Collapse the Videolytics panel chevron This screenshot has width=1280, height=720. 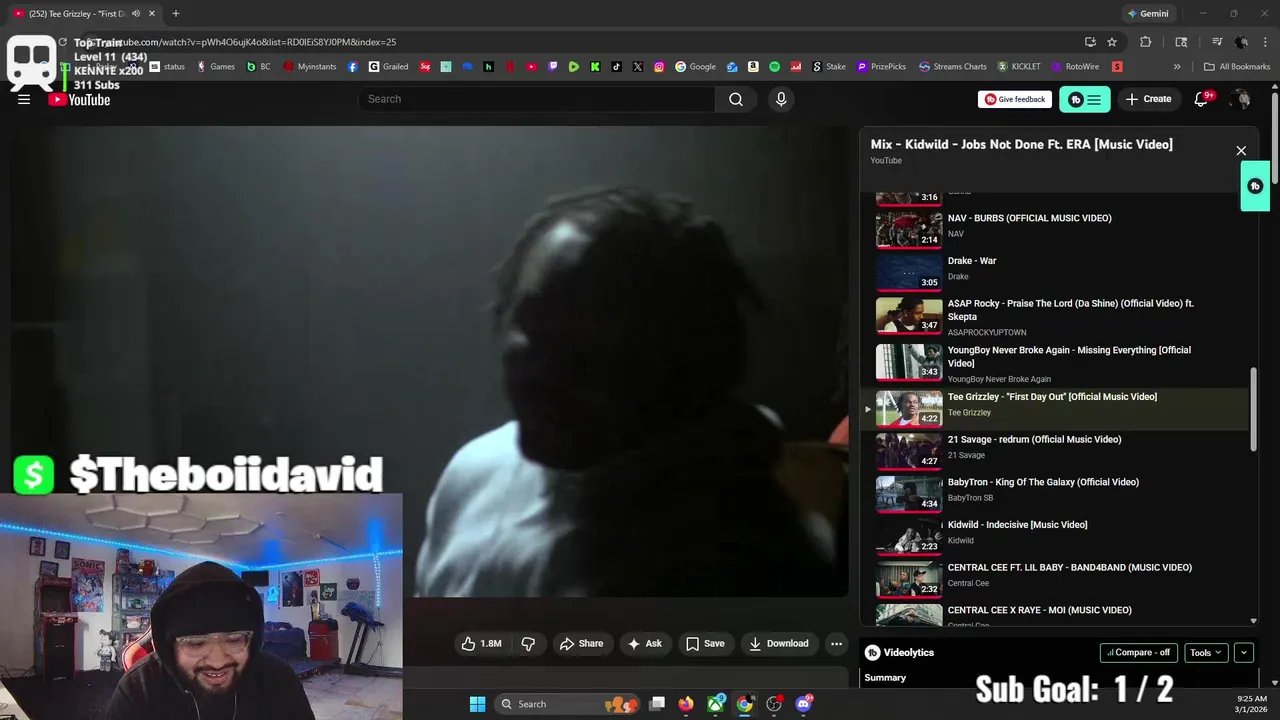[1244, 652]
